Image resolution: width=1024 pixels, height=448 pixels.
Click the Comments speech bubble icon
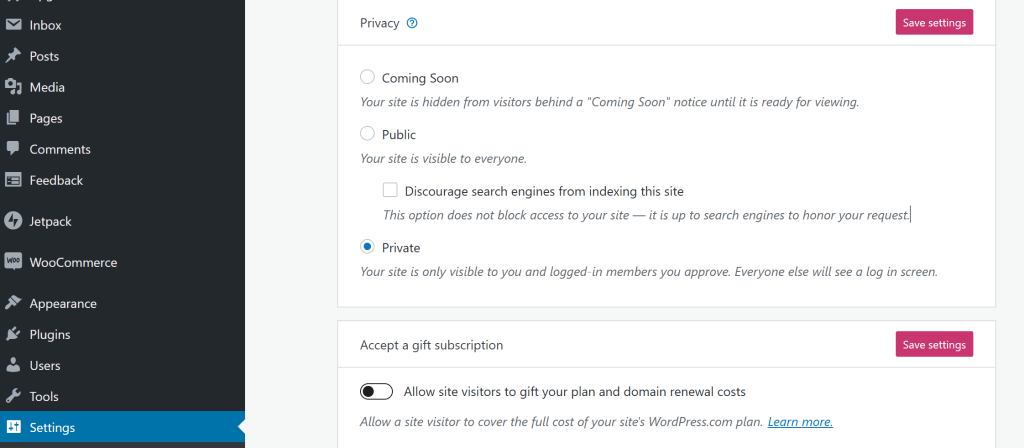click(x=14, y=149)
